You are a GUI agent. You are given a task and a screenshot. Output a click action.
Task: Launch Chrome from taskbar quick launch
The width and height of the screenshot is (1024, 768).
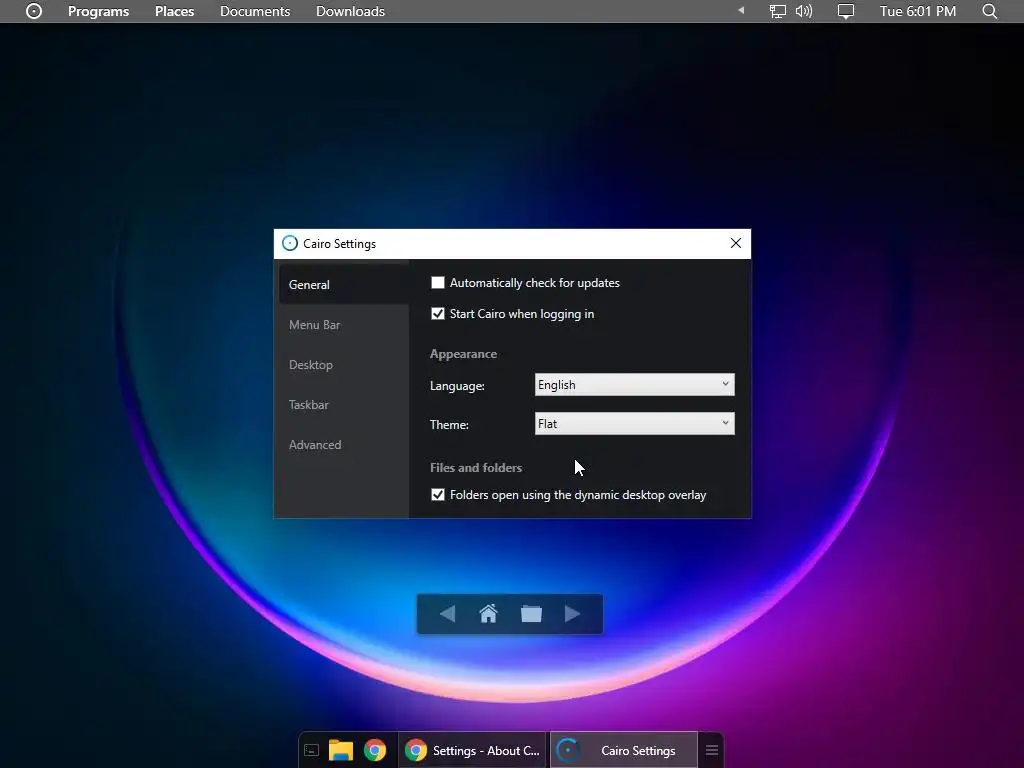(x=375, y=750)
